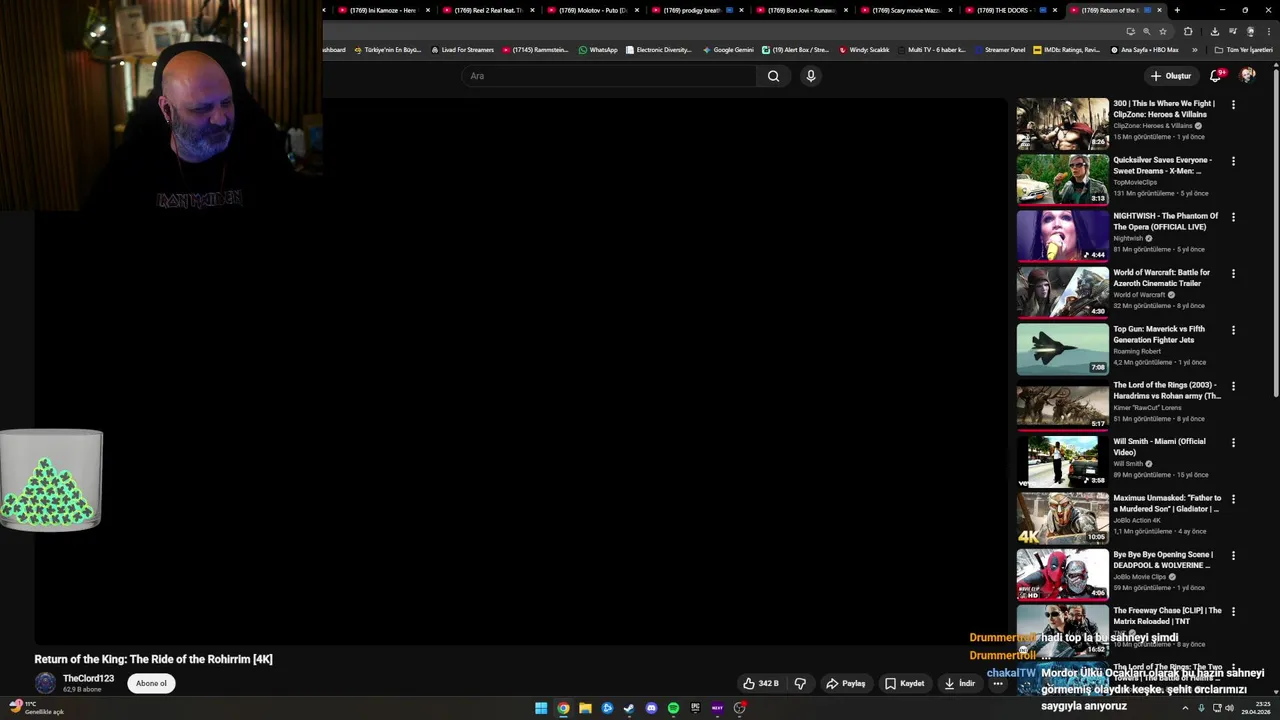This screenshot has width=1280, height=720.
Task: Open options menu for NIGHTWISH Phantom Of The Opera
Action: pyautogui.click(x=1233, y=217)
